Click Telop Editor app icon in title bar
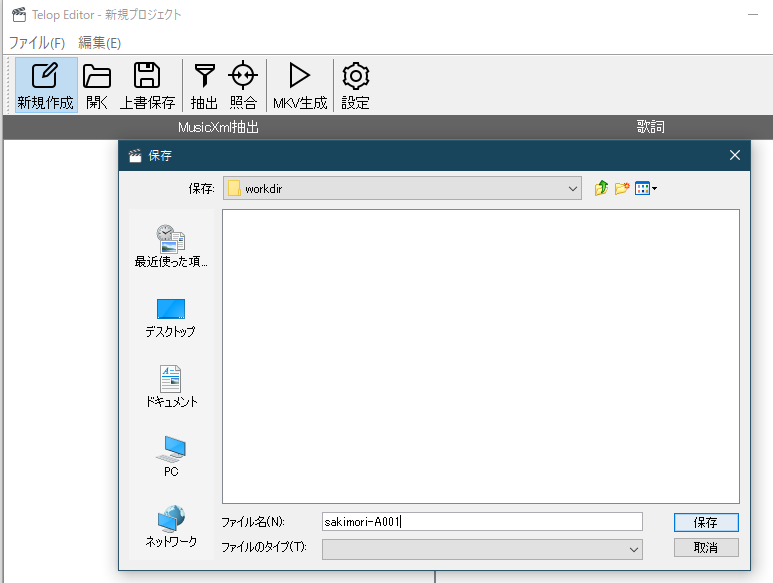The width and height of the screenshot is (773, 583). coord(19,15)
